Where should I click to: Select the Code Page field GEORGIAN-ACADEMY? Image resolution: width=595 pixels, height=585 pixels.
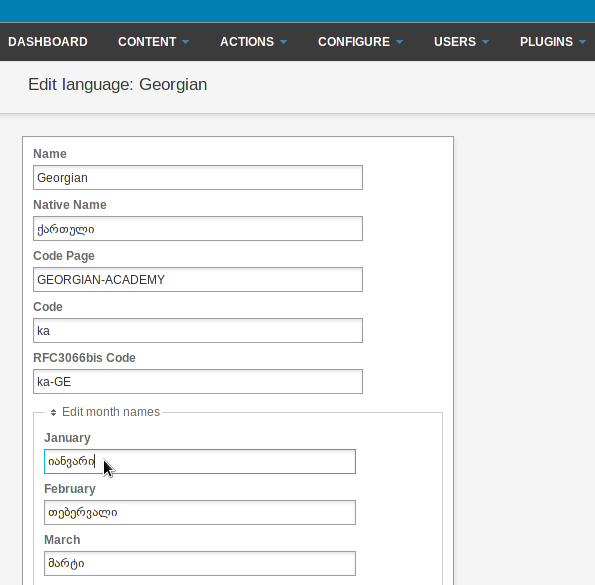(198, 280)
